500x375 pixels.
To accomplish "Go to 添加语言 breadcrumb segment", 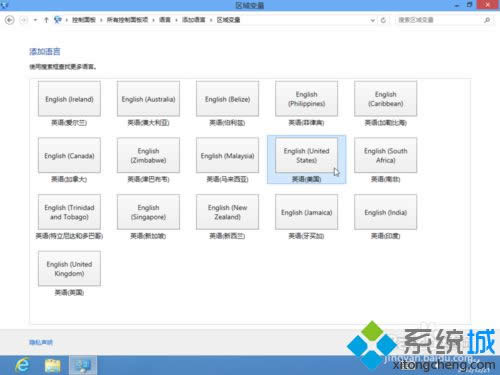I will pos(193,20).
